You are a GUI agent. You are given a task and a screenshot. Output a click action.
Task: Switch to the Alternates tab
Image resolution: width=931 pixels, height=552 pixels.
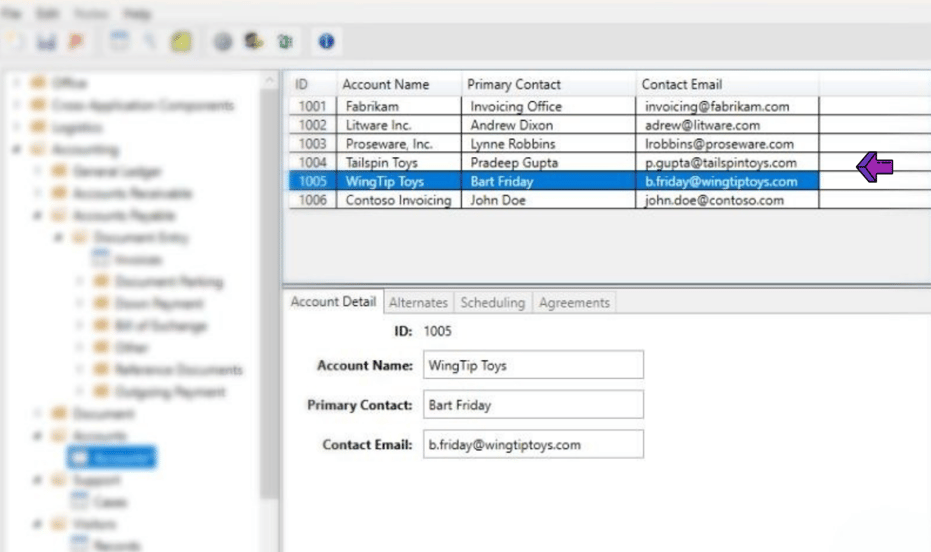coord(418,303)
